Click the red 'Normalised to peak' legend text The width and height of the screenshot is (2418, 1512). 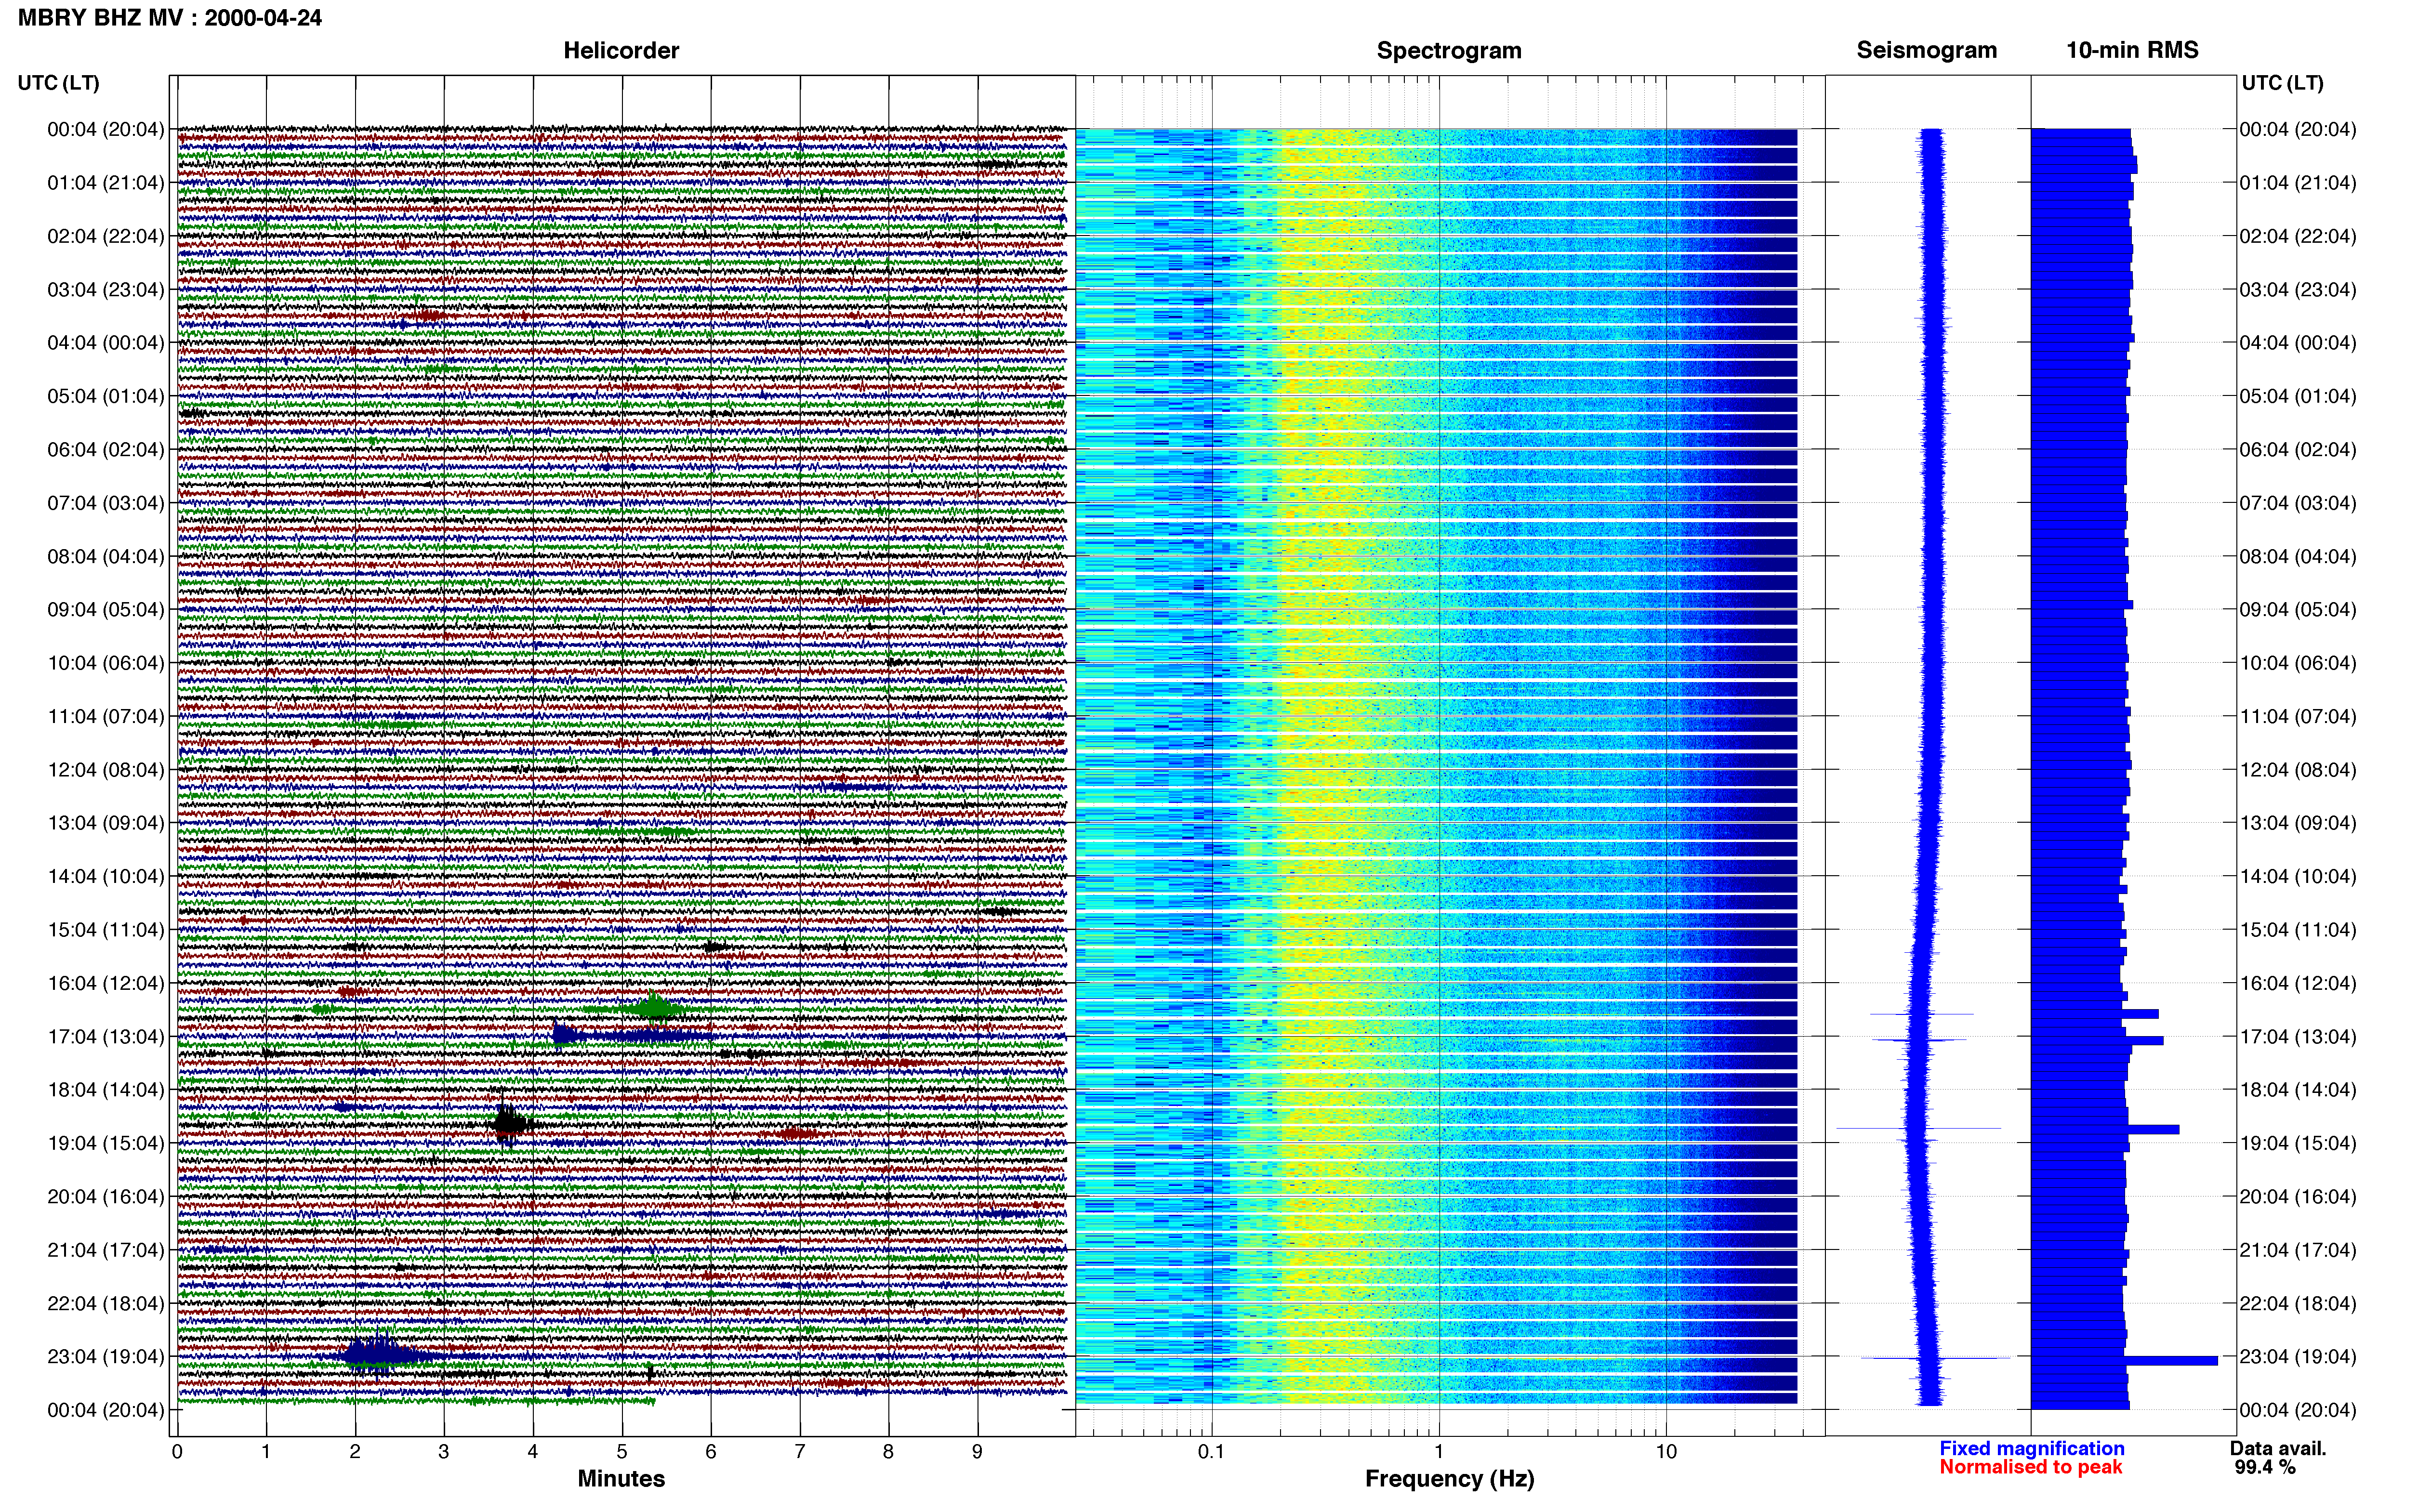(x=2030, y=1467)
